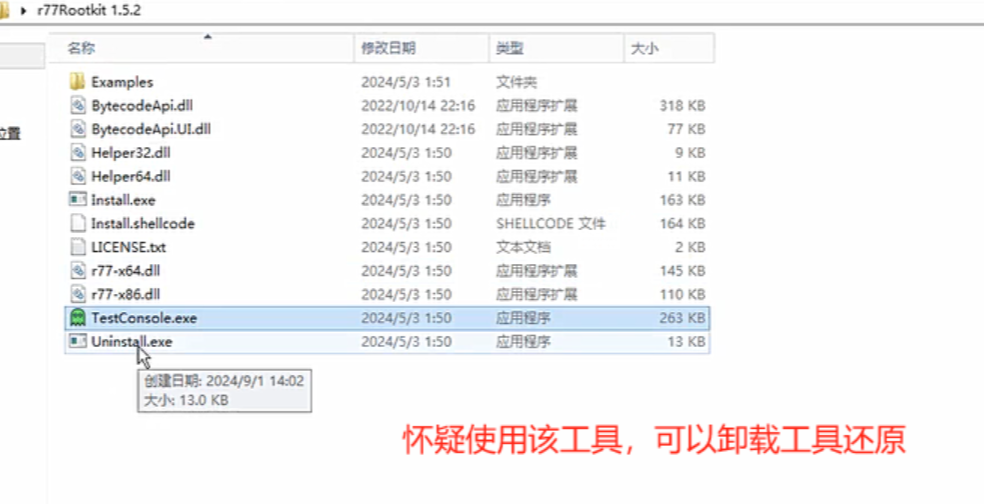Click the 318 KB size cell
Screen dimensions: 984x504
683,105
